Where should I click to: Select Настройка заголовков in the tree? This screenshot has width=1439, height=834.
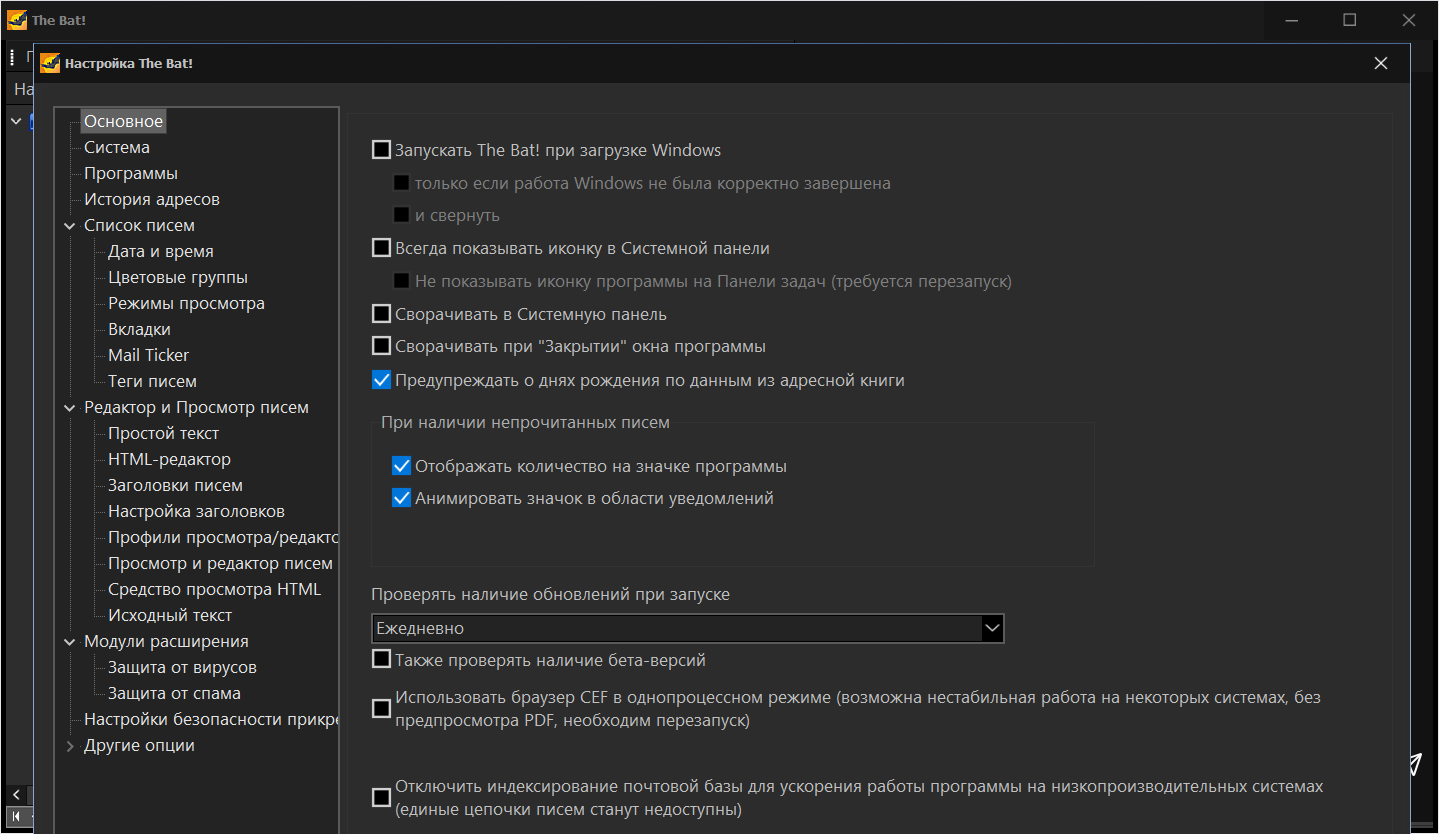(196, 511)
